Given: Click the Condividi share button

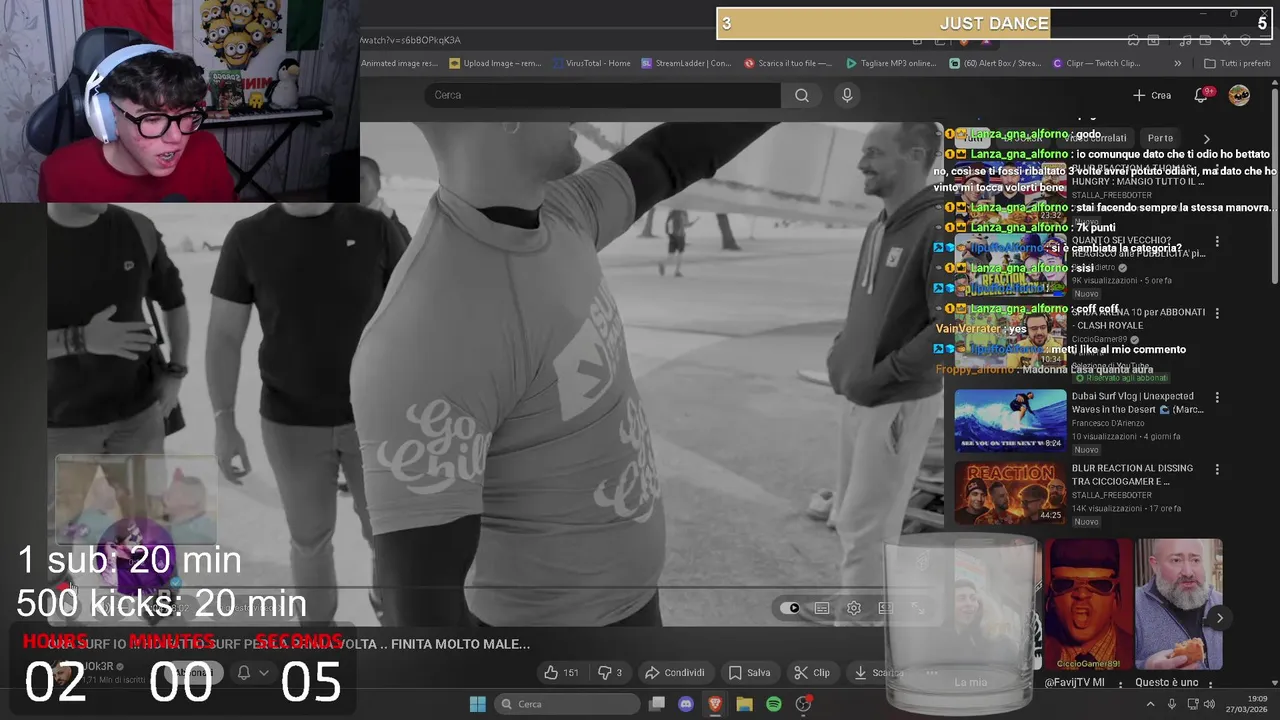Looking at the screenshot, I should click(x=676, y=673).
